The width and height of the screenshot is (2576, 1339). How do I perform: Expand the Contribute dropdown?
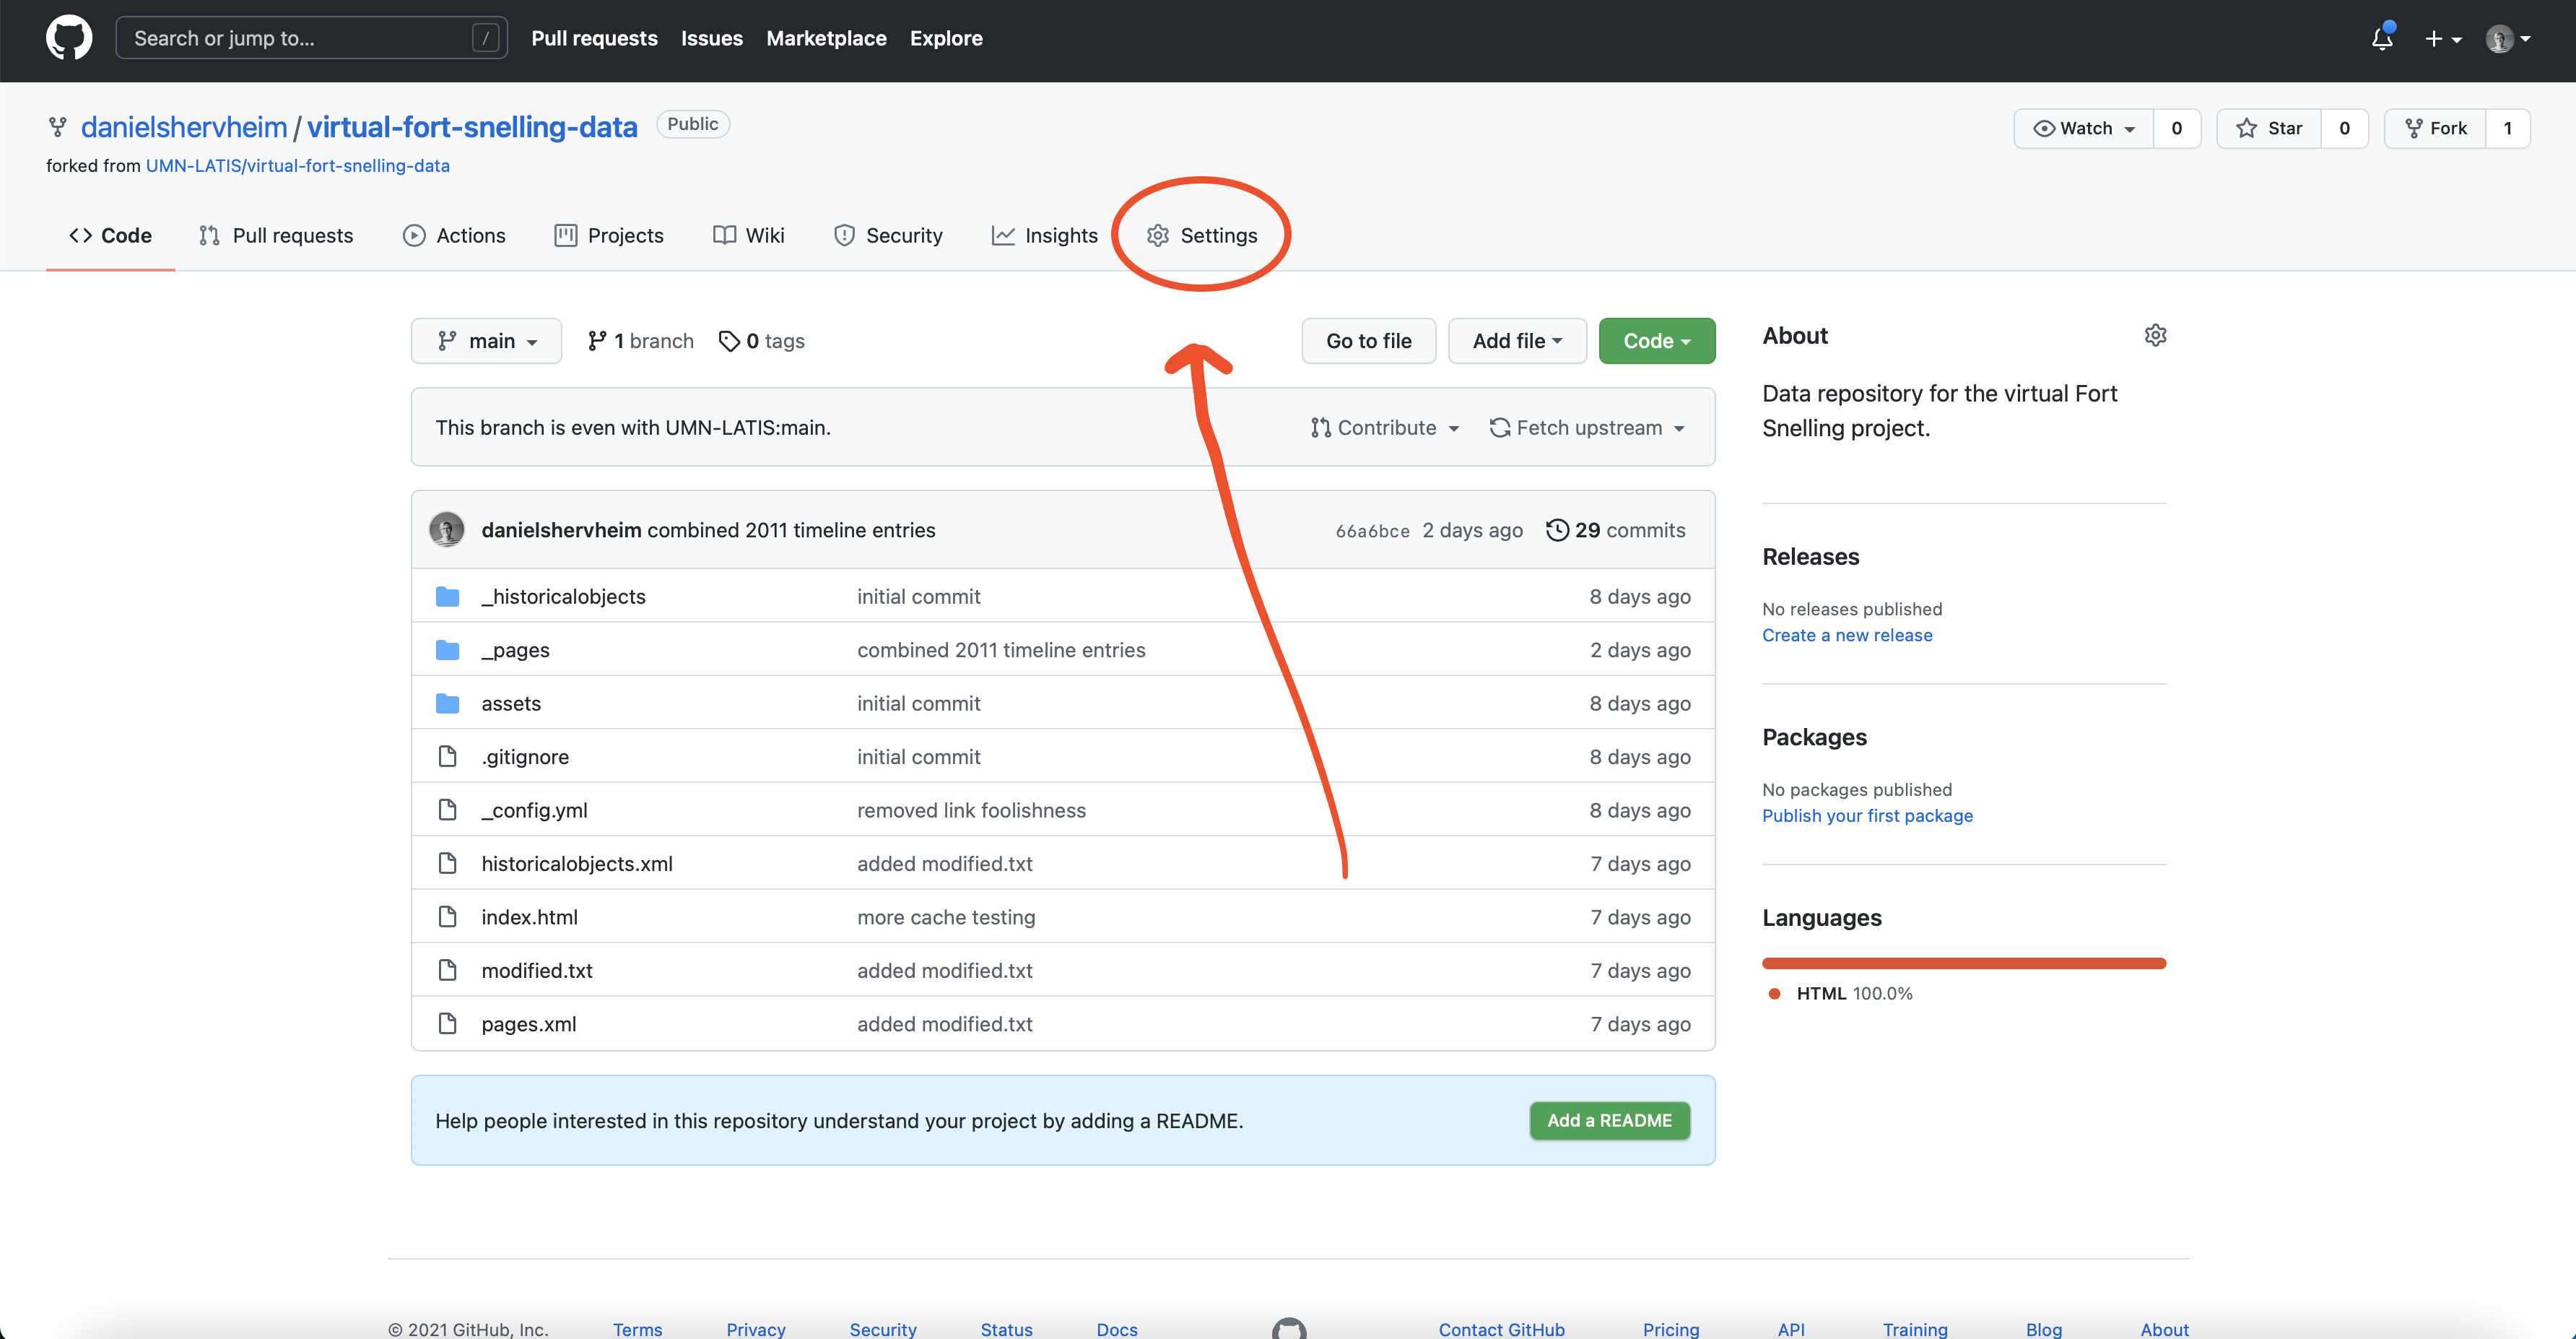1385,427
